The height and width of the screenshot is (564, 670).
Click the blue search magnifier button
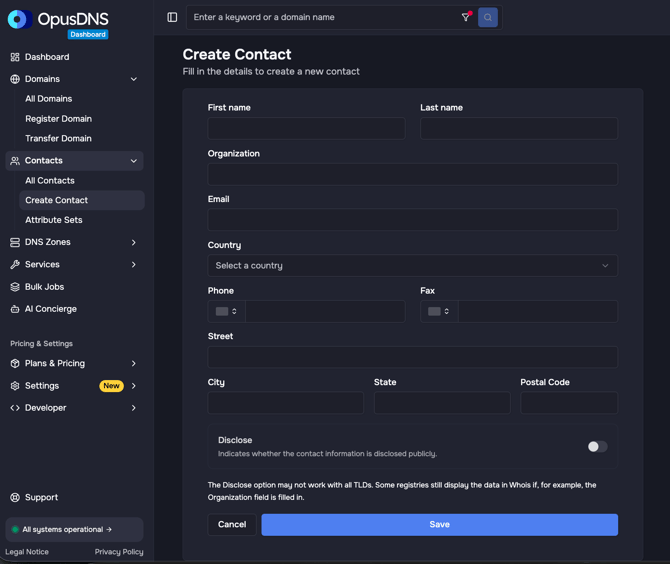(x=488, y=17)
